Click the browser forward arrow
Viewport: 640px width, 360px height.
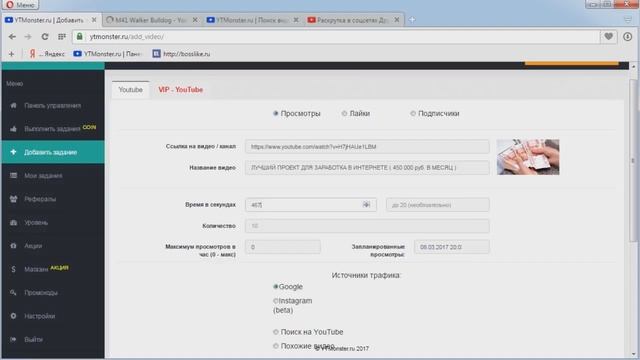coord(28,37)
